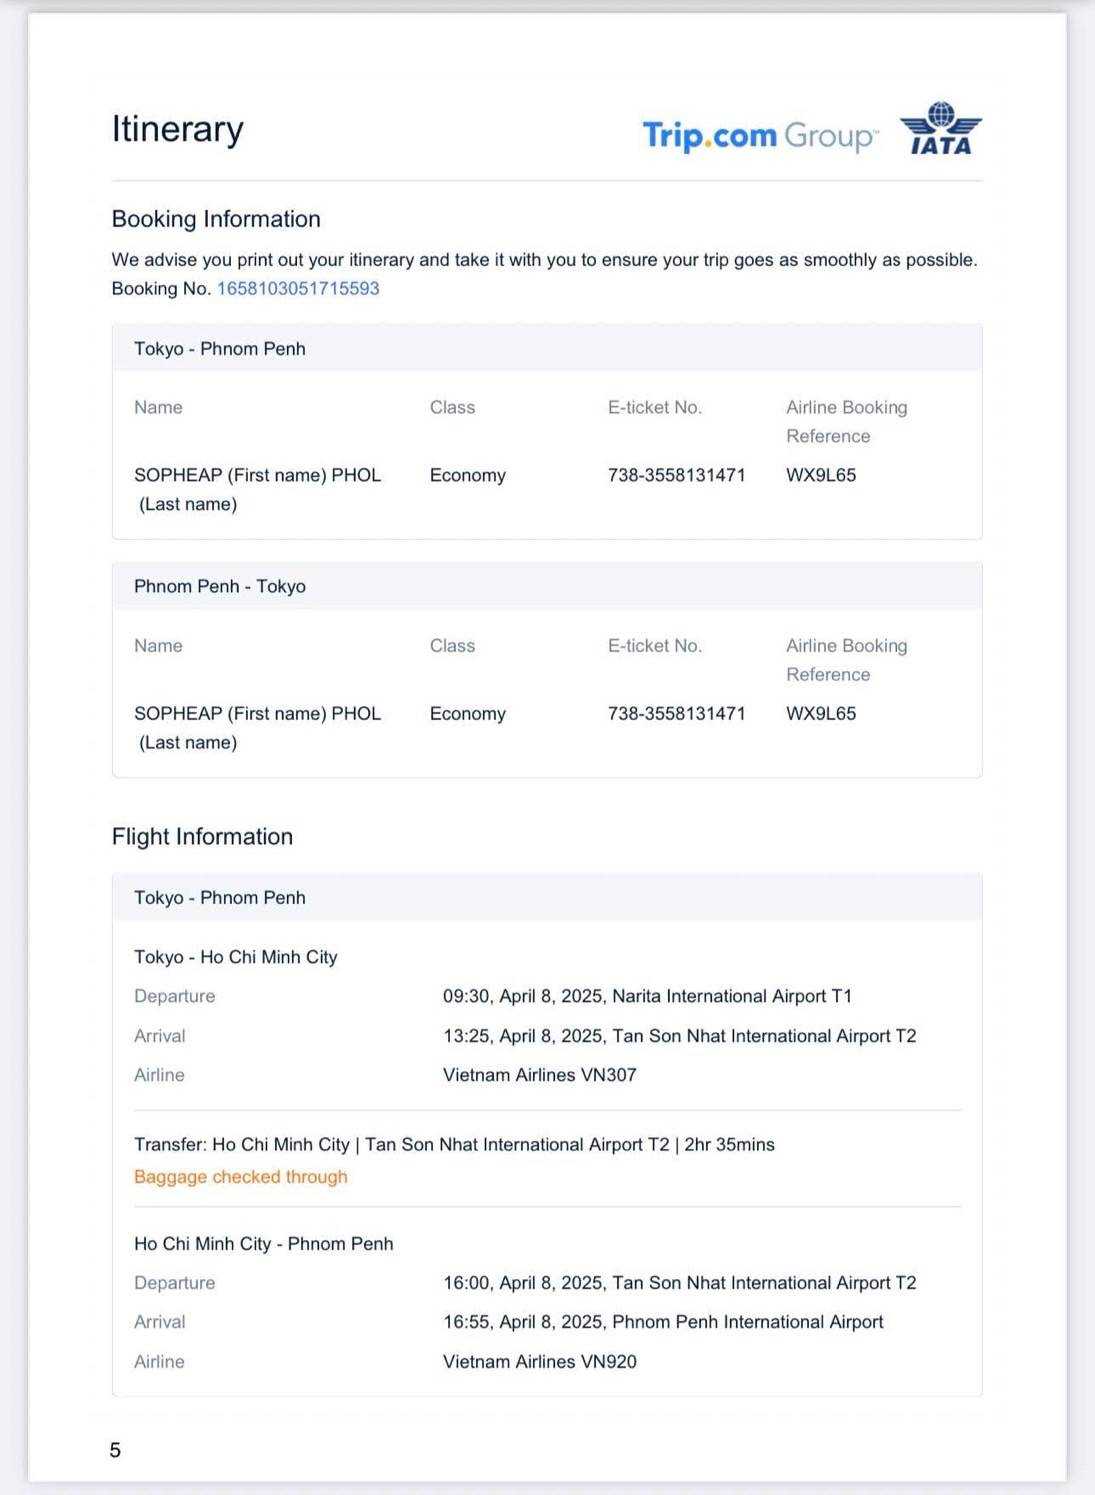Click the Tokyo - Phnom Penh flight section header

tap(220, 898)
